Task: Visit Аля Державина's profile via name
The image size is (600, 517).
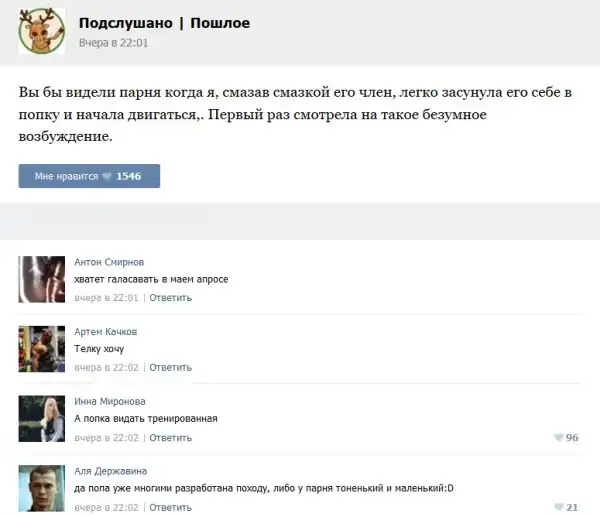Action: (111, 471)
